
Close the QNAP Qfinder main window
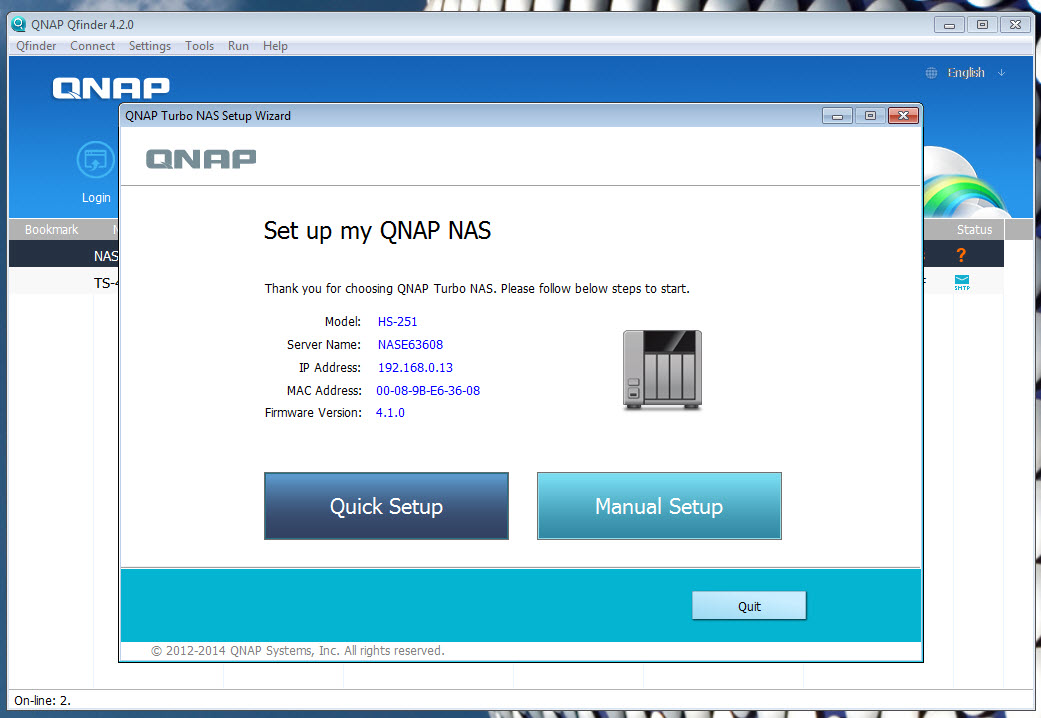click(1016, 25)
